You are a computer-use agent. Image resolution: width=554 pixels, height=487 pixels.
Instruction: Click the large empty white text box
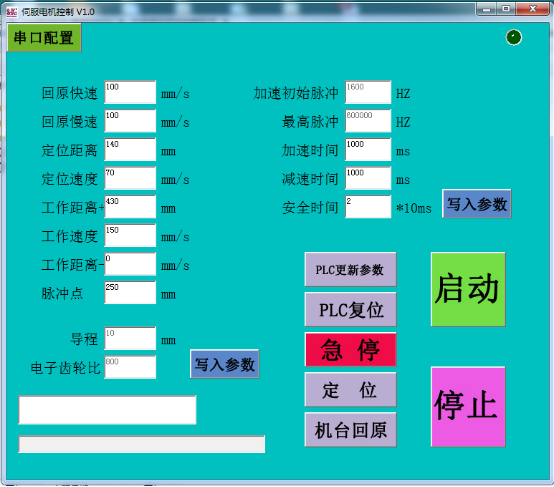[107, 410]
